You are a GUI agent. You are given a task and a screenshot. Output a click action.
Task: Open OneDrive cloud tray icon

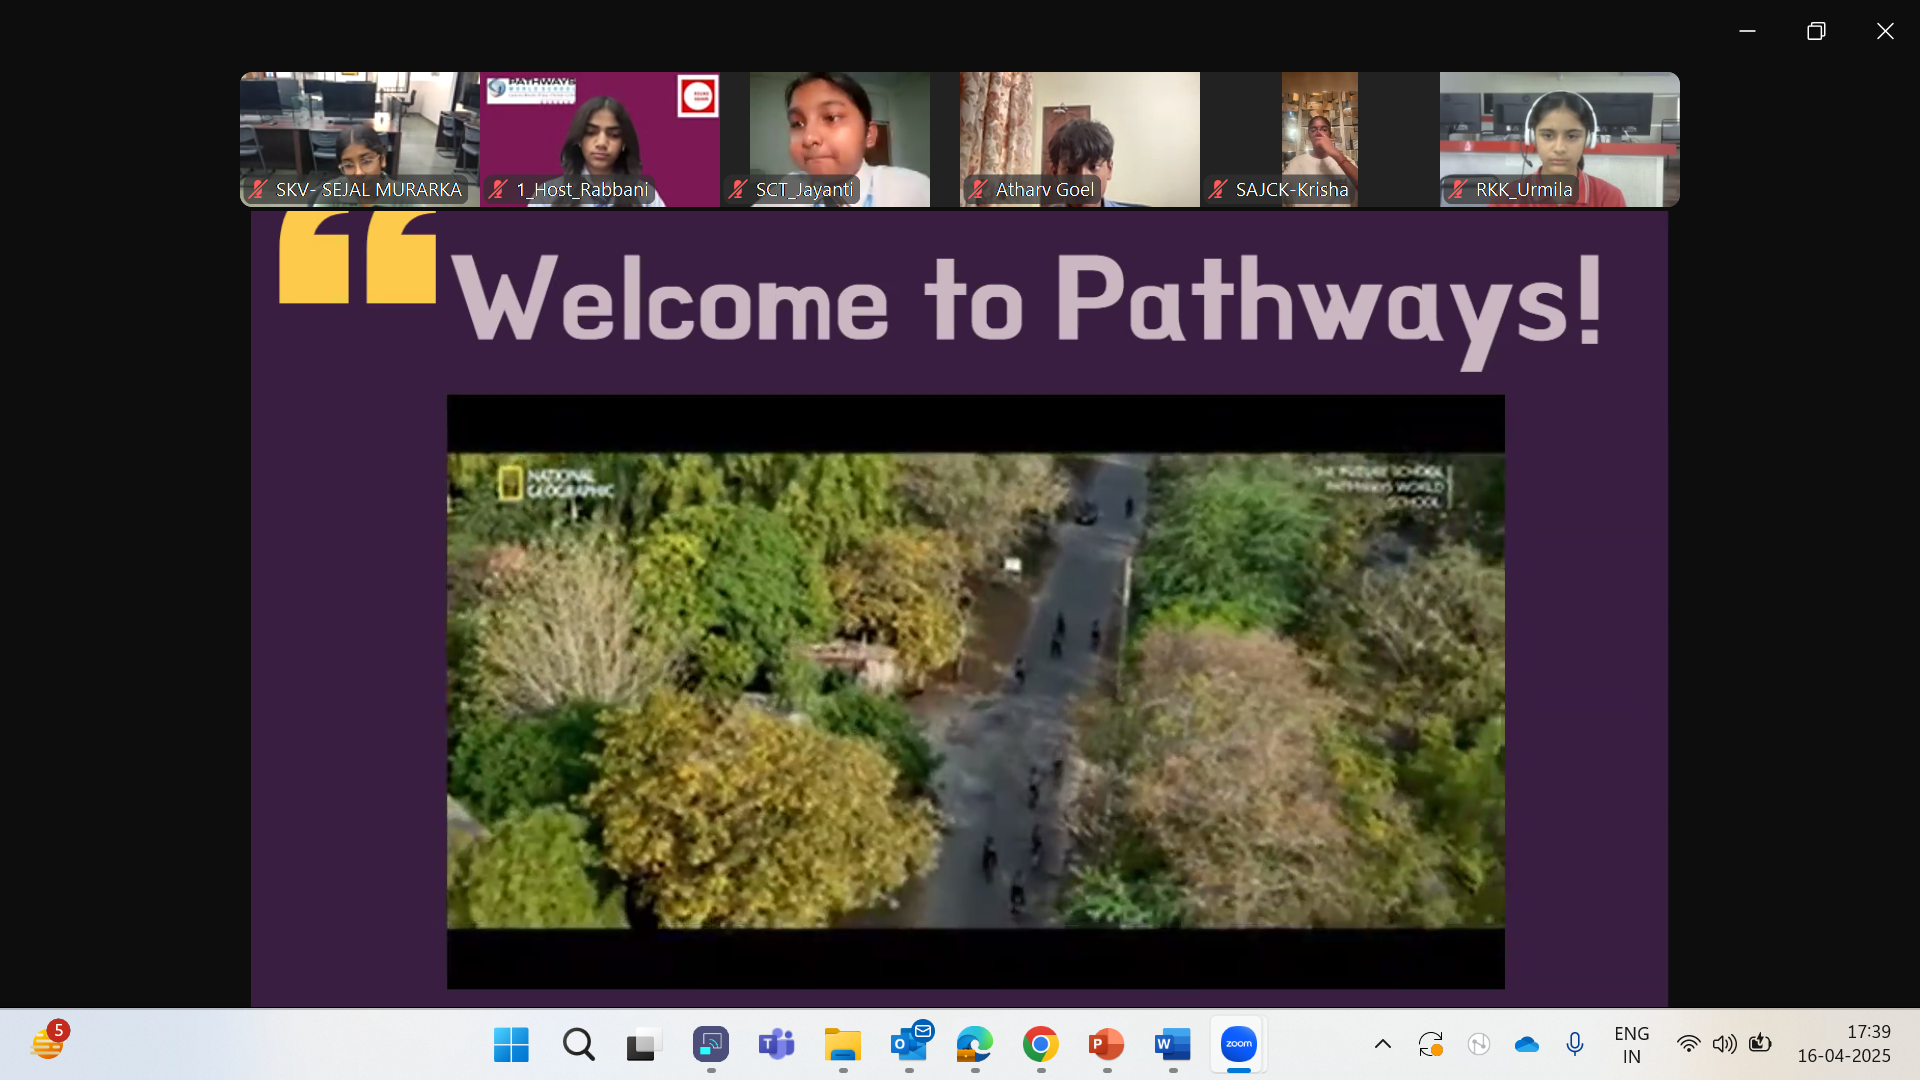pos(1526,1044)
